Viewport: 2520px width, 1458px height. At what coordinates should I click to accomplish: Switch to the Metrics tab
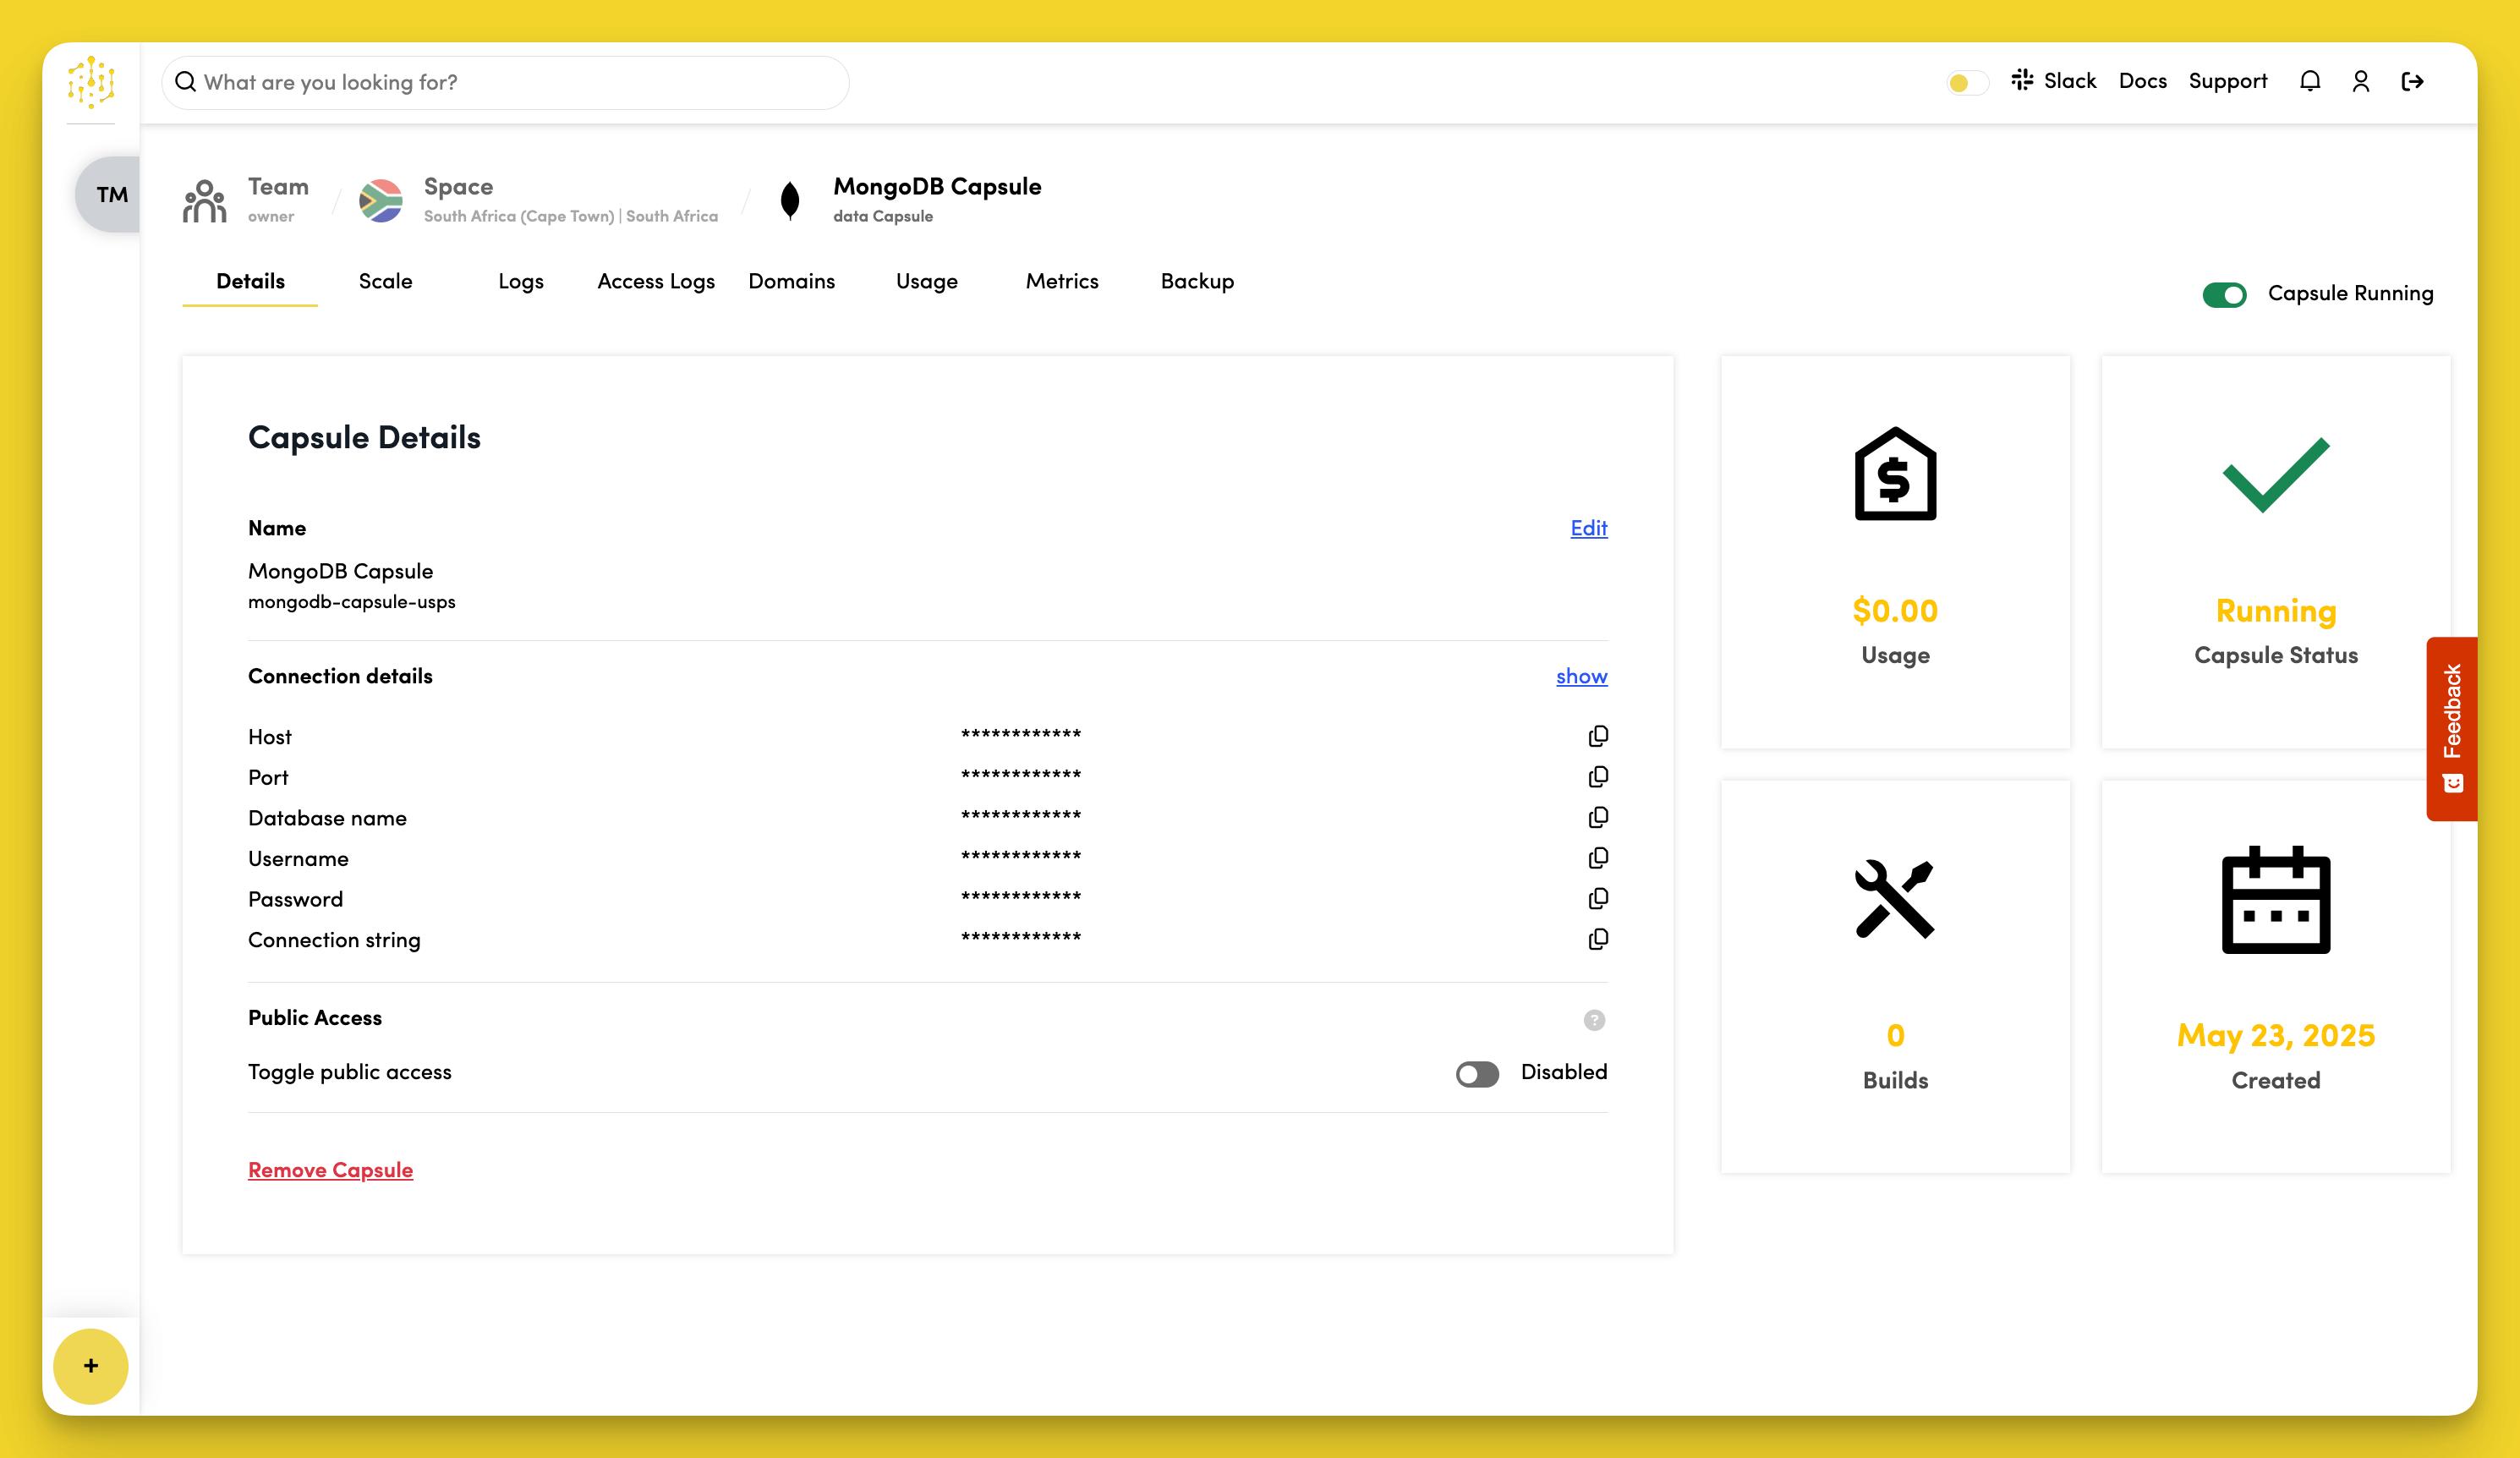(1062, 281)
